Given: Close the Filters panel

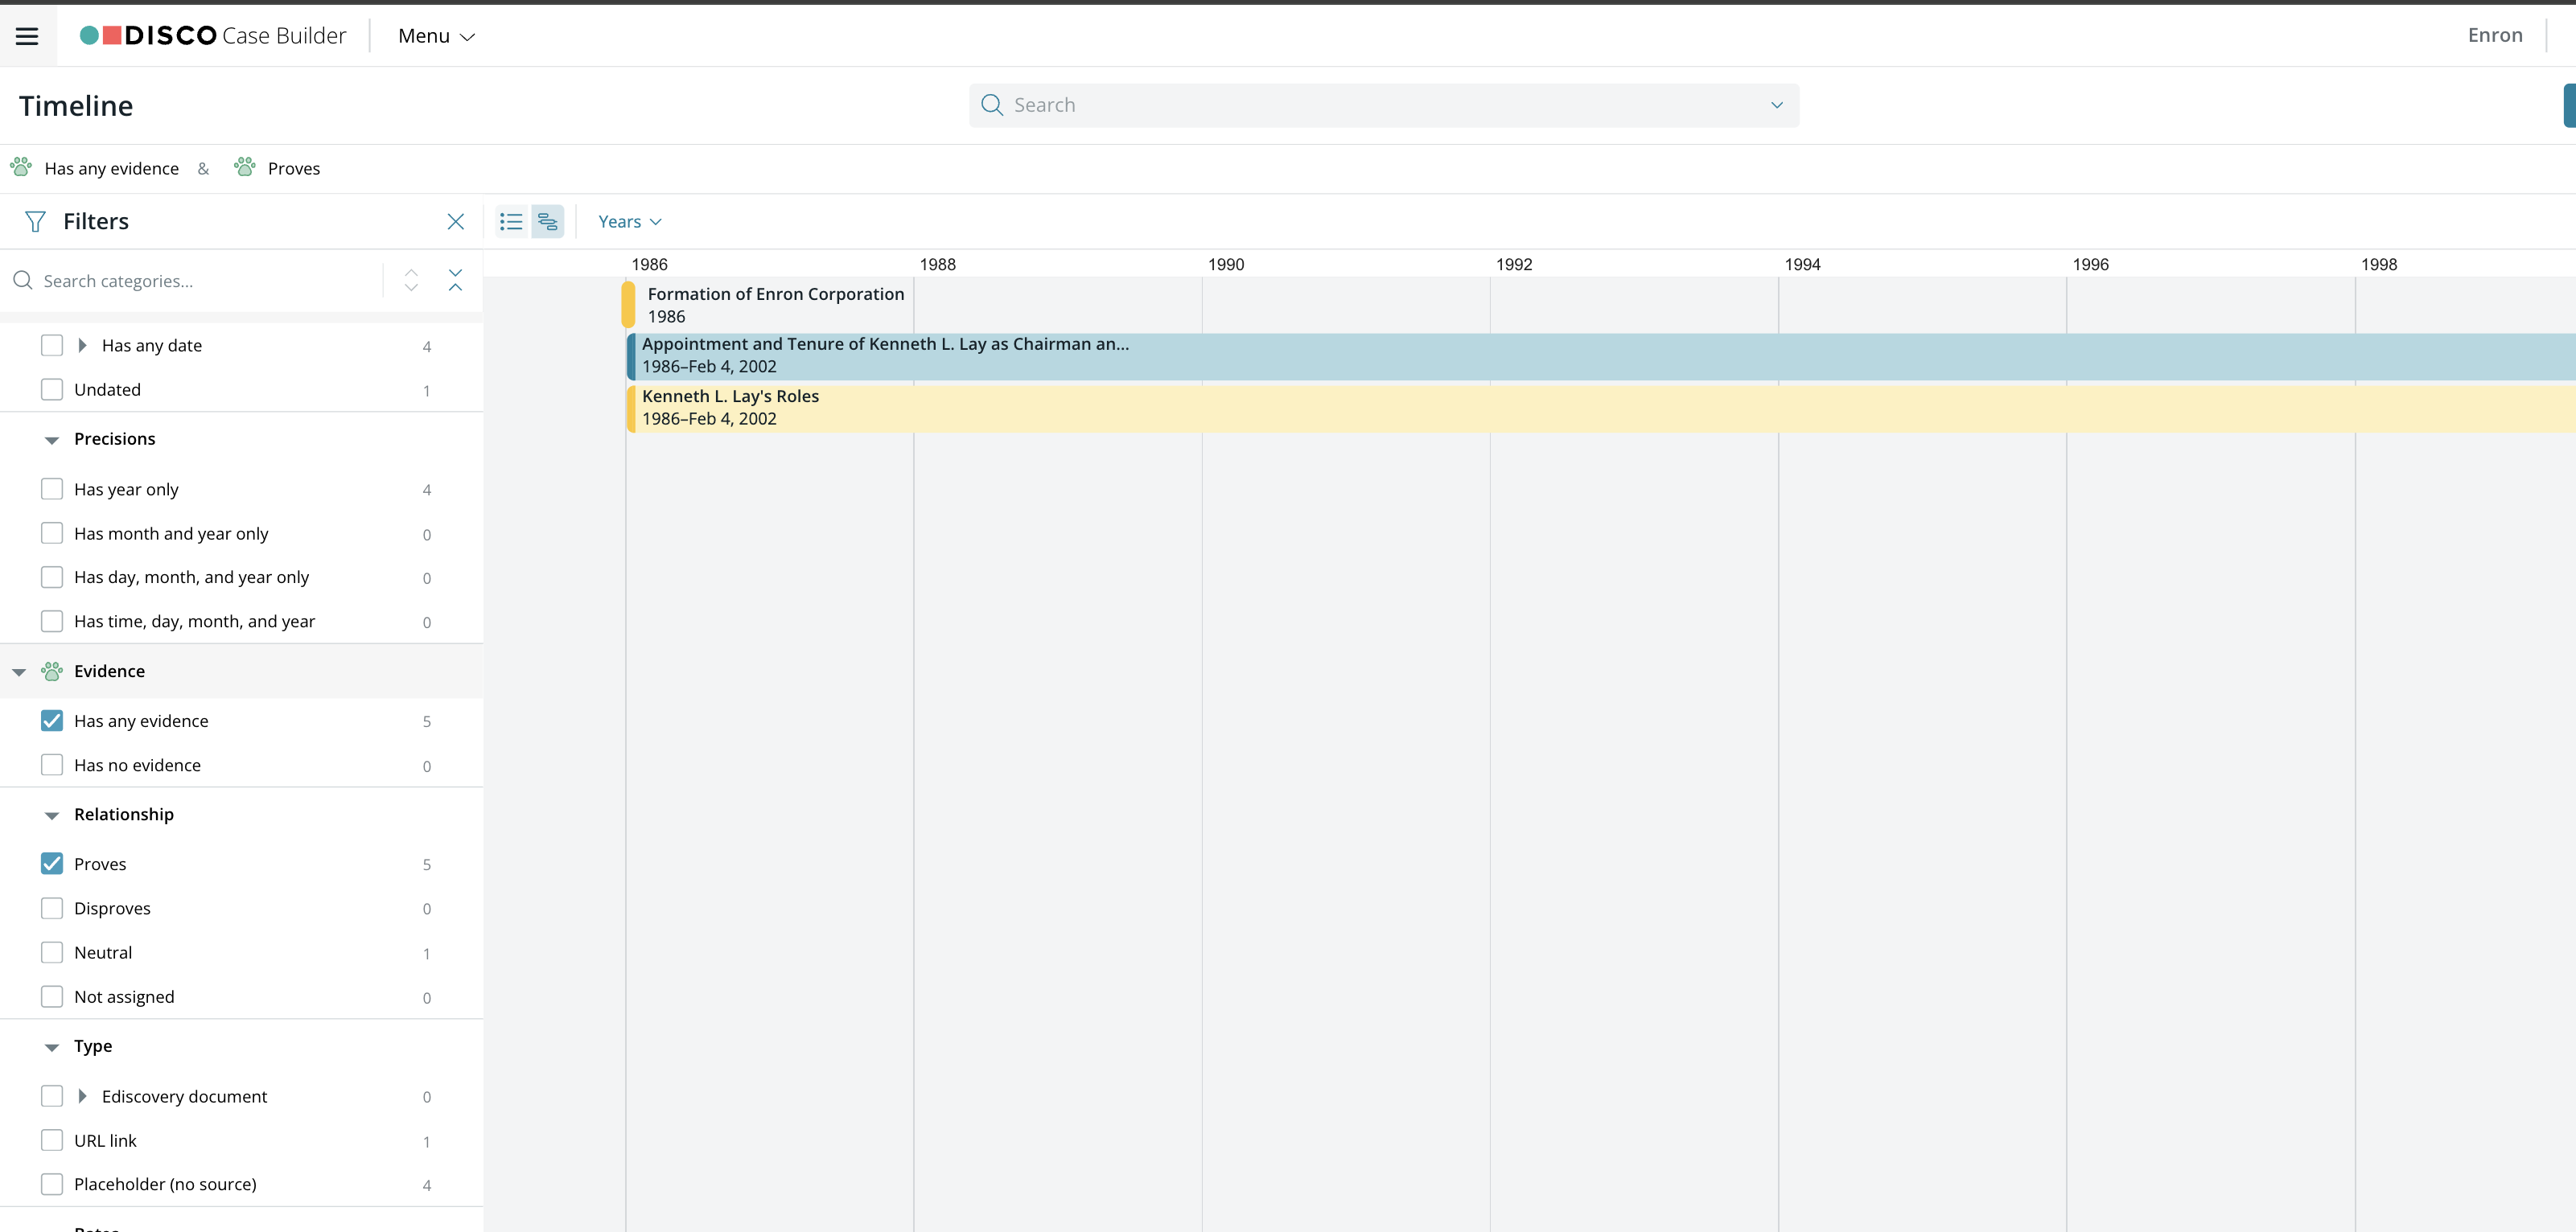Looking at the screenshot, I should [455, 221].
